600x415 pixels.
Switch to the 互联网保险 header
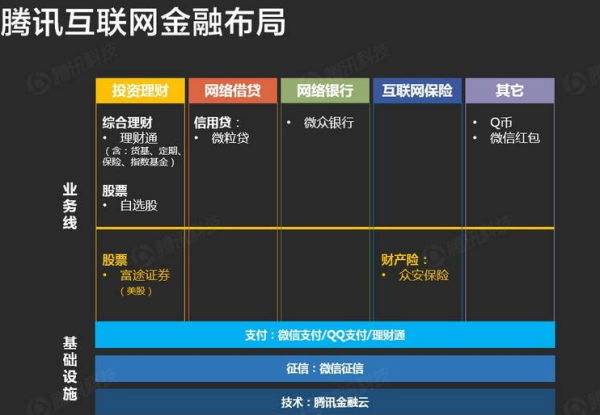[x=417, y=91]
